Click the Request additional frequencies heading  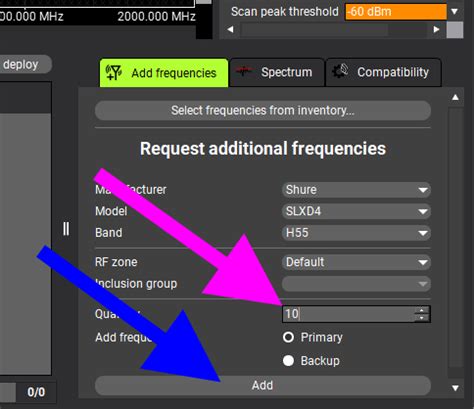tap(263, 149)
